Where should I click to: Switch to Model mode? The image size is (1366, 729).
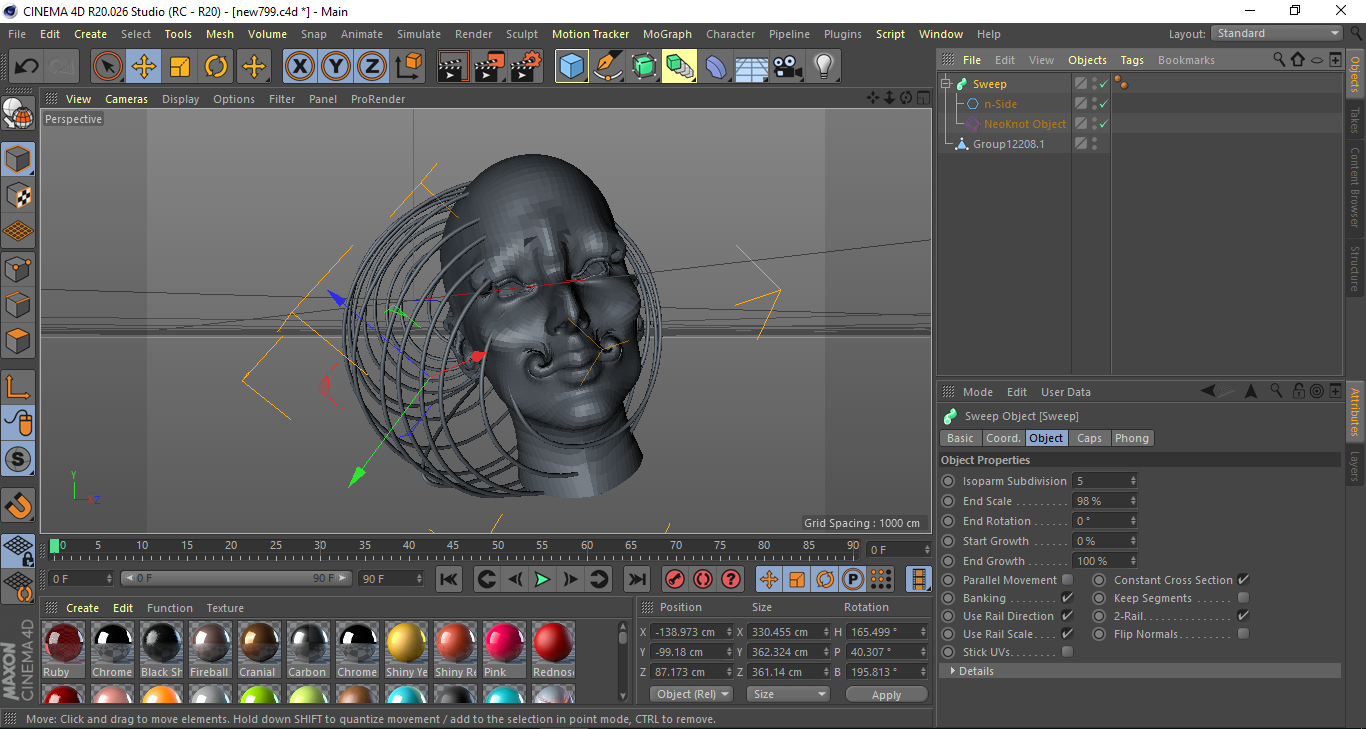[18, 160]
